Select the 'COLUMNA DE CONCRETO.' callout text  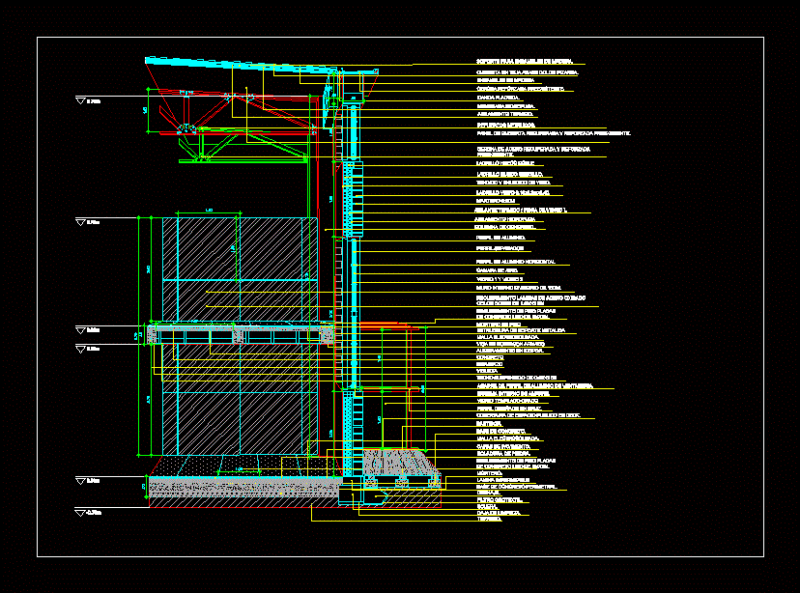505,227
